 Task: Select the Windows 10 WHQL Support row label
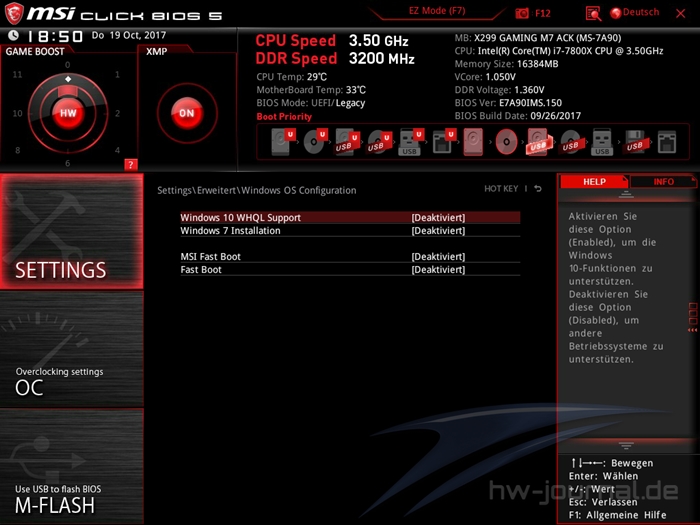tap(240, 217)
